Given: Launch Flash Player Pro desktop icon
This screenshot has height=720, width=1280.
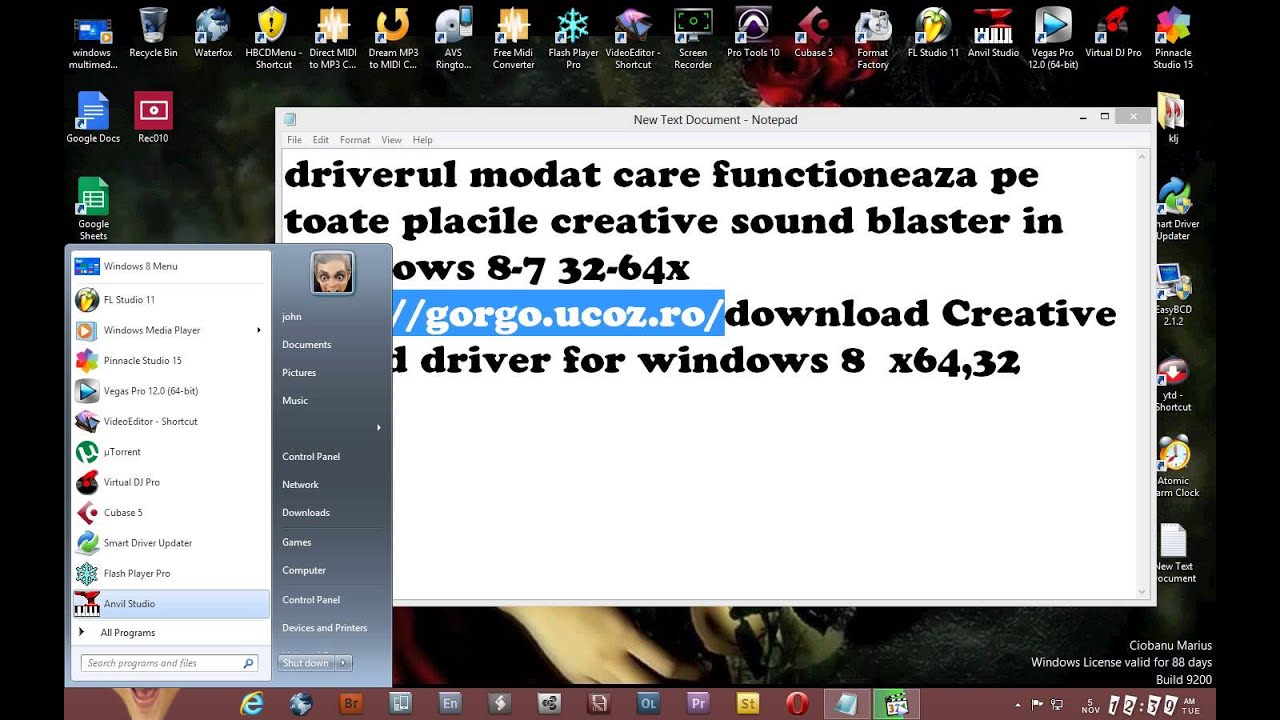Looking at the screenshot, I should 573,36.
